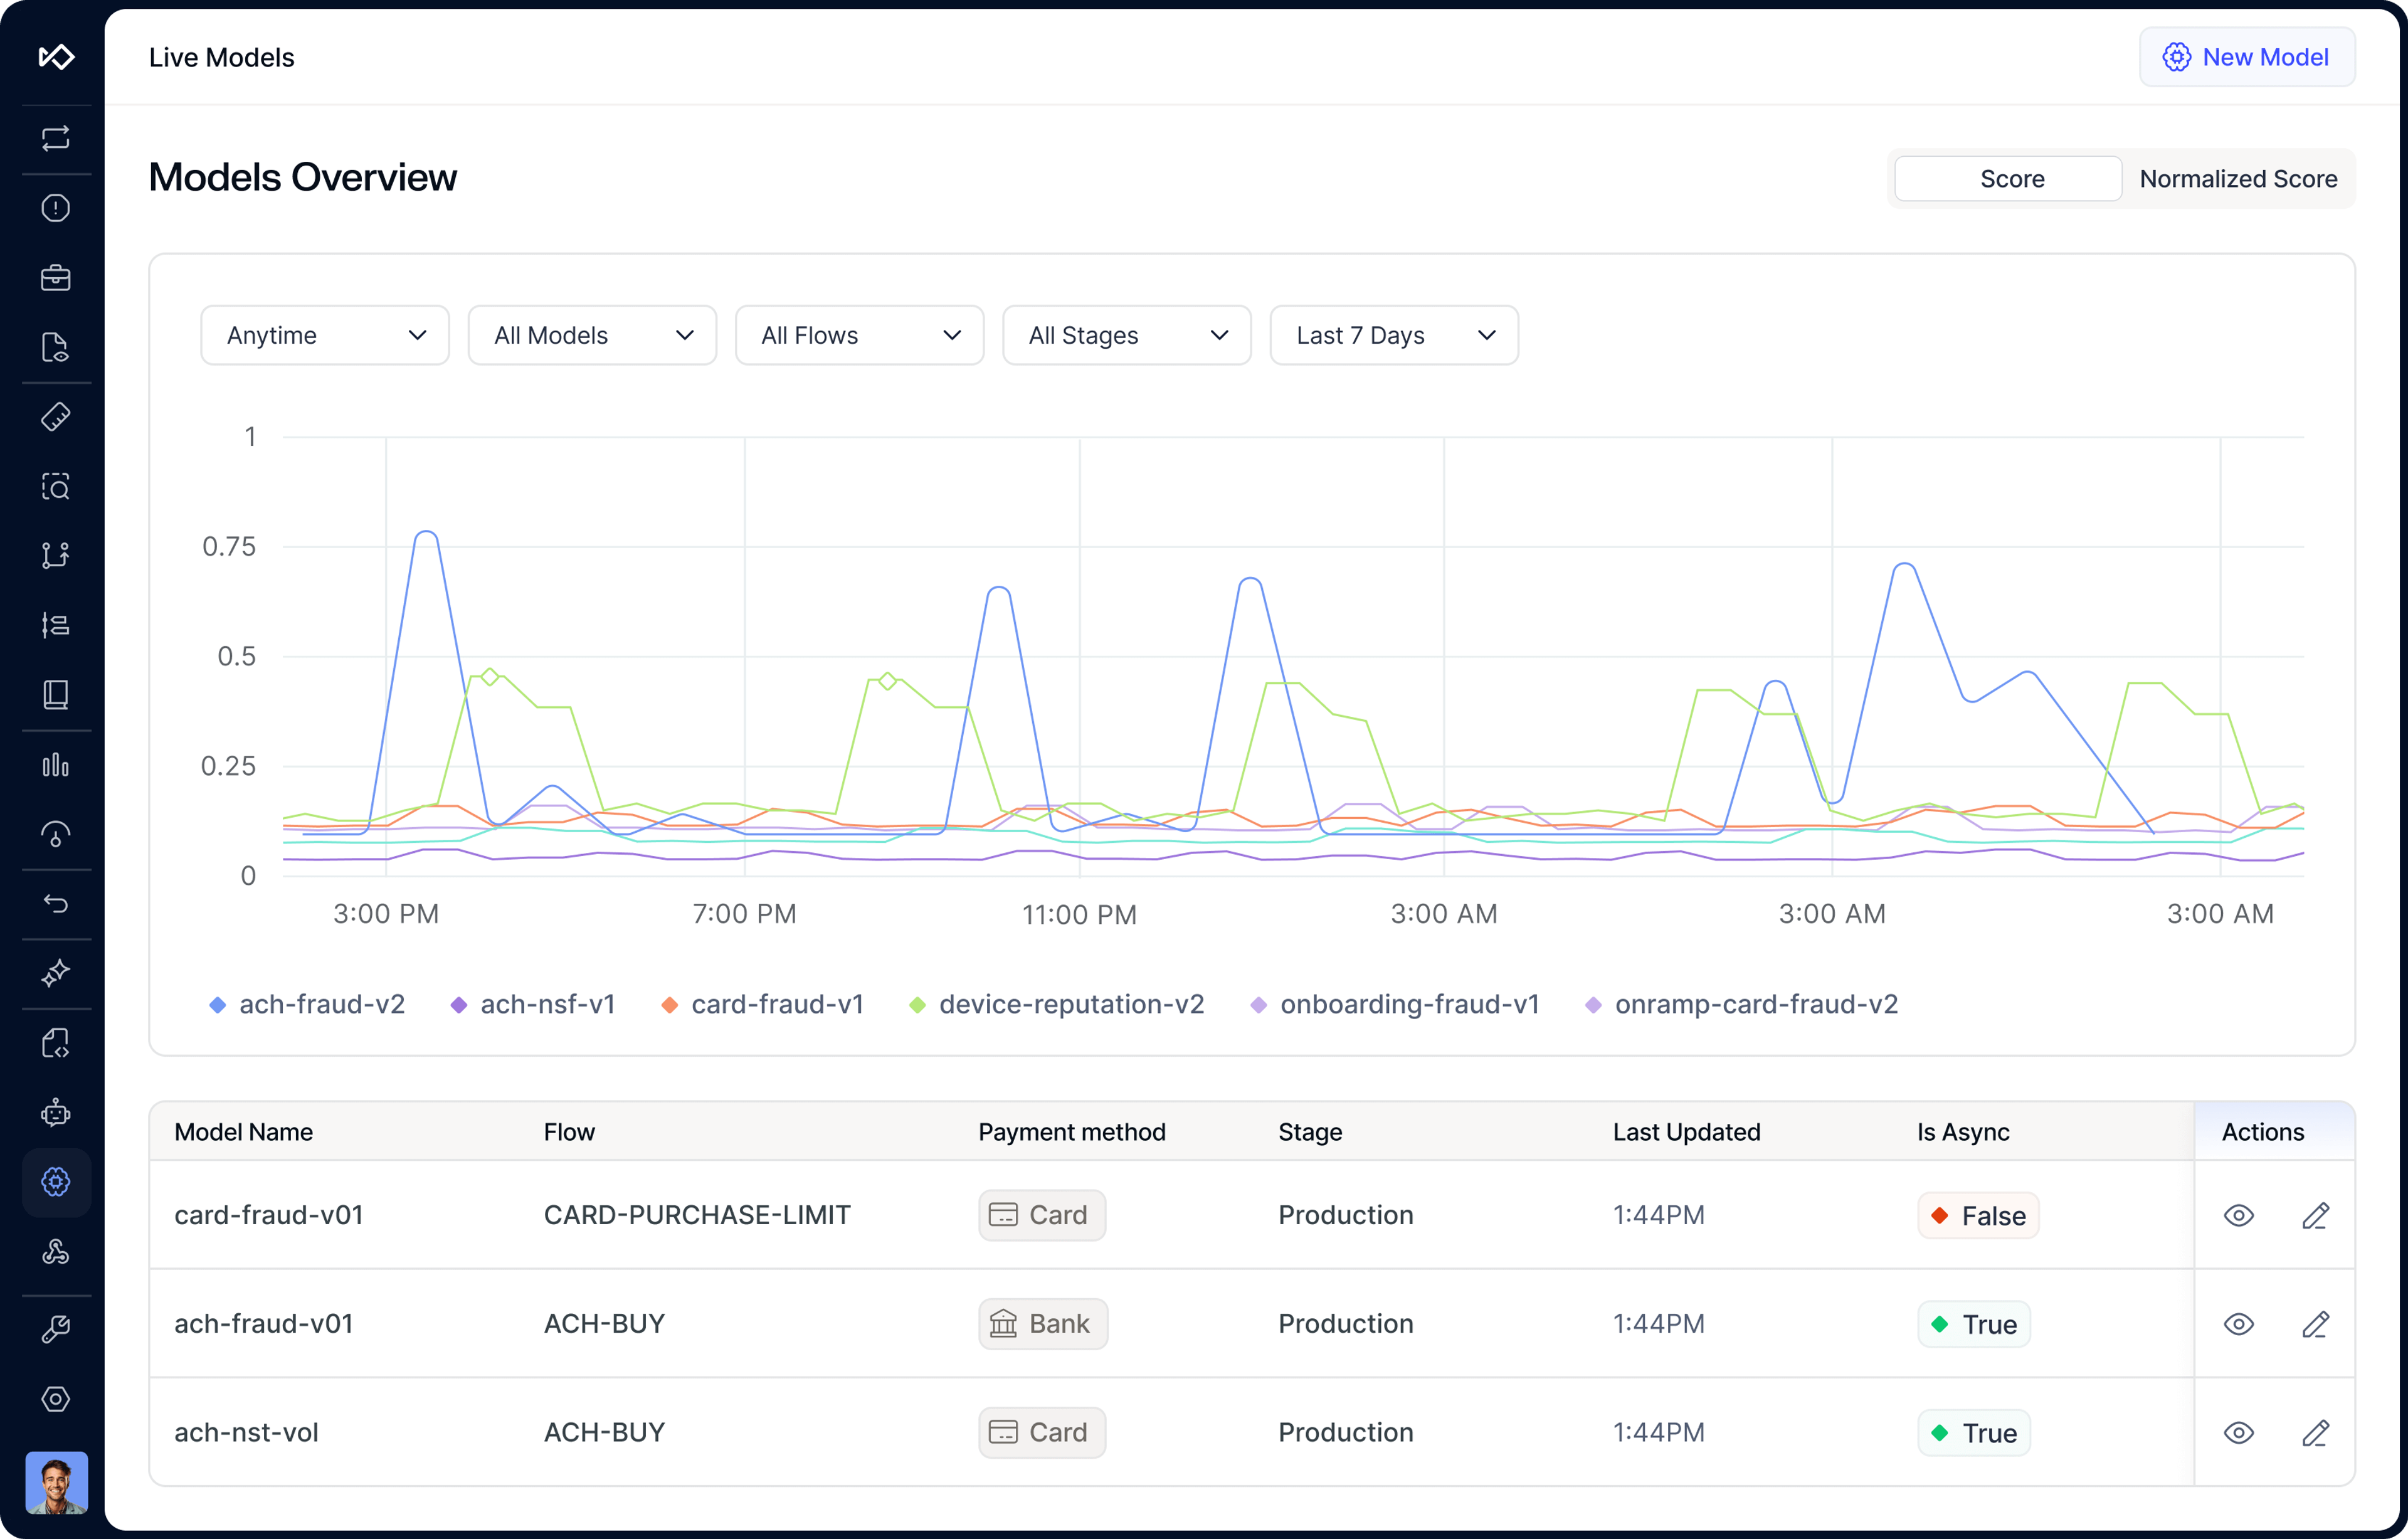Click the webhook icon in sidebar

click(x=56, y=1251)
